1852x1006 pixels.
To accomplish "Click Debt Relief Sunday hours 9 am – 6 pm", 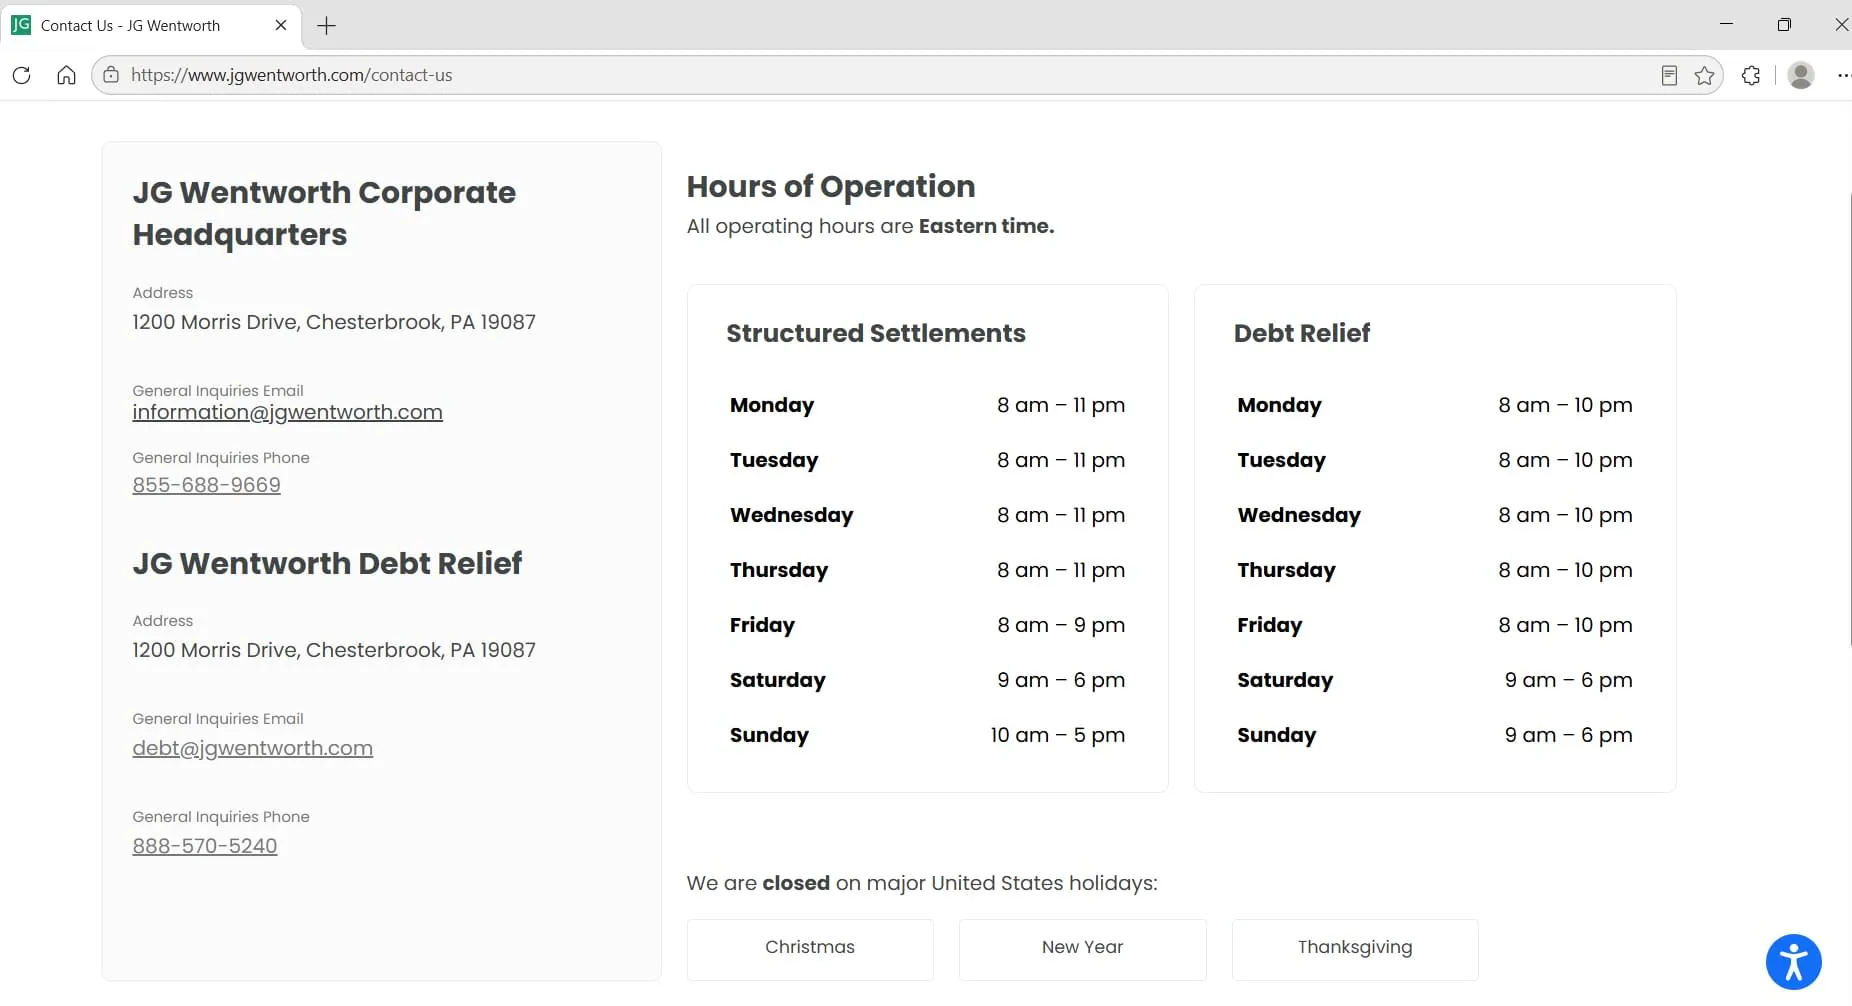I will (x=1568, y=735).
